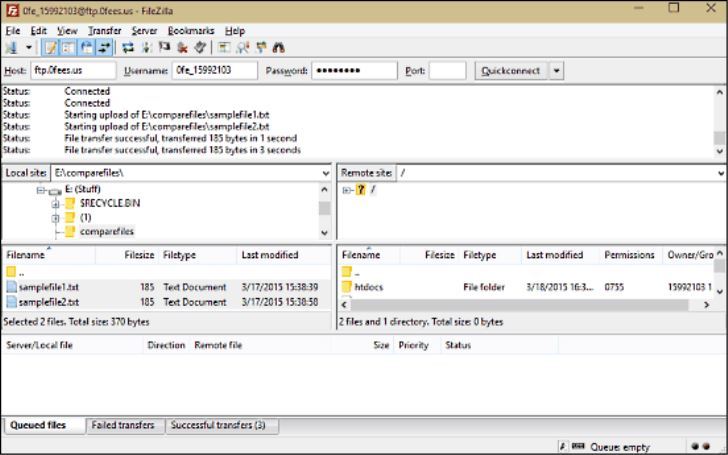Screen dimensions: 728x455
Task: Open the Site Manager dropdown arrow
Action: pos(29,47)
